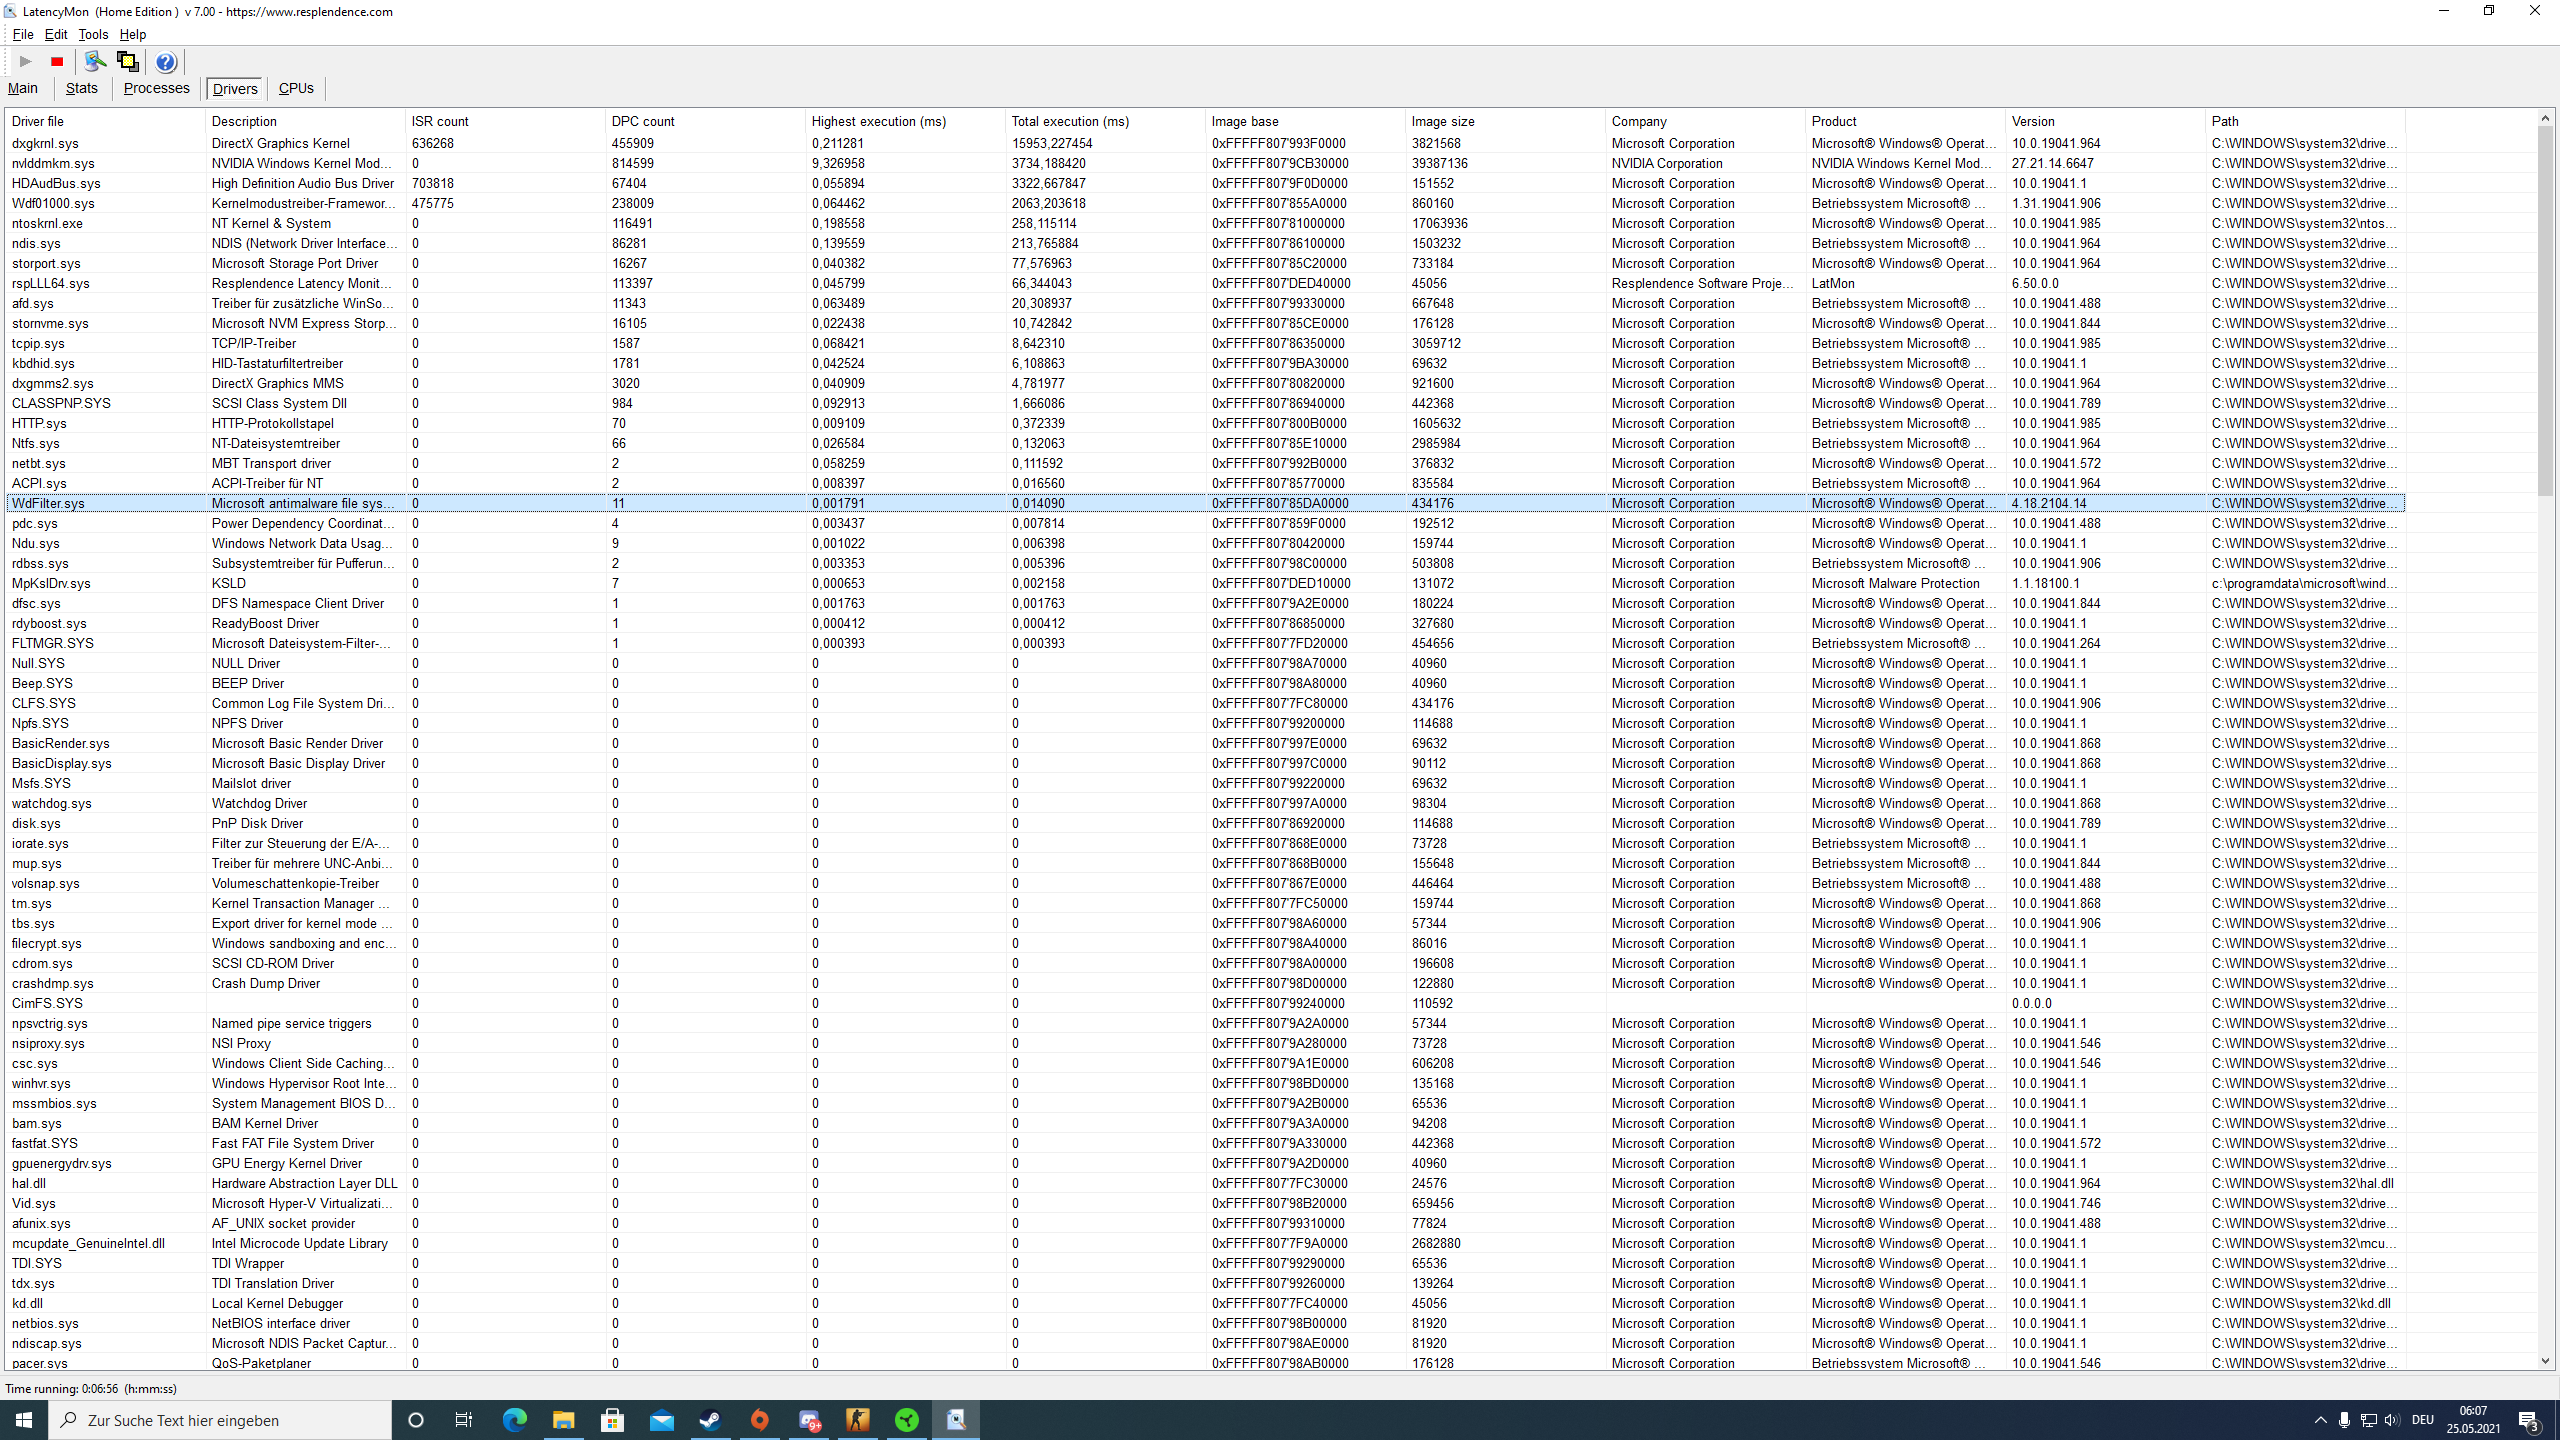Open Discord taskbar icon with notification badge
The image size is (2560, 1440).
click(809, 1420)
